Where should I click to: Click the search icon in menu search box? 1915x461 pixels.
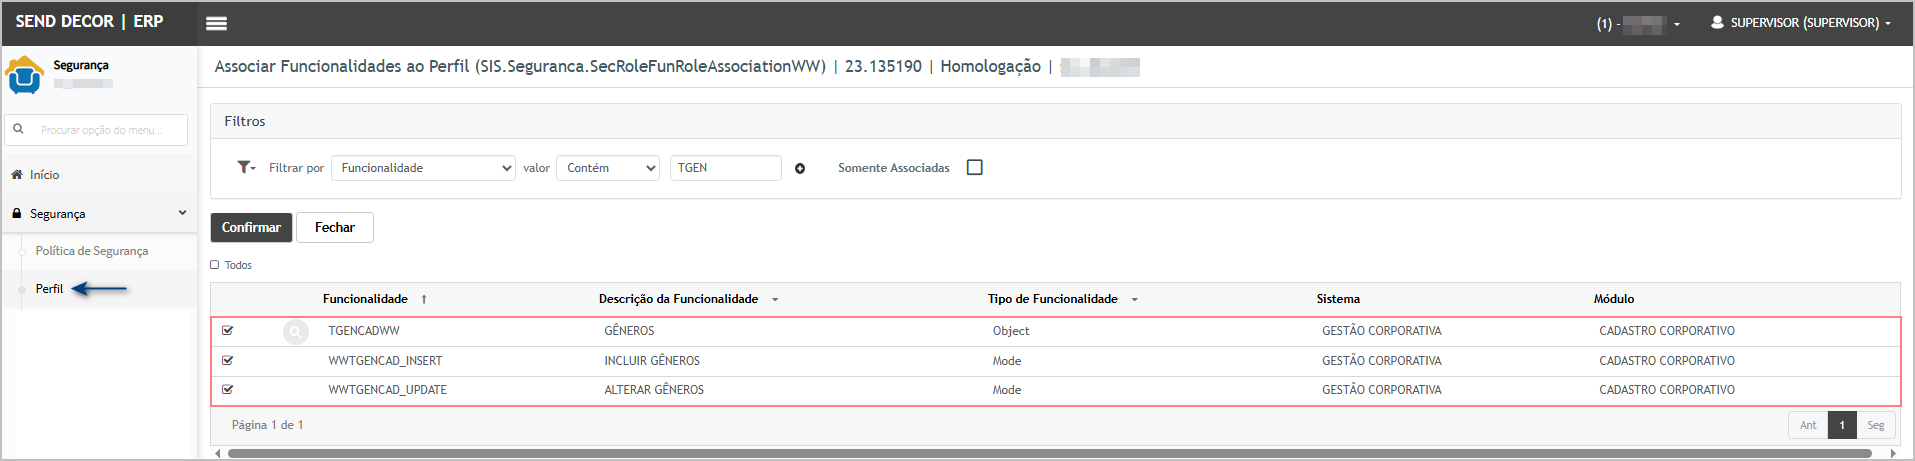[18, 129]
